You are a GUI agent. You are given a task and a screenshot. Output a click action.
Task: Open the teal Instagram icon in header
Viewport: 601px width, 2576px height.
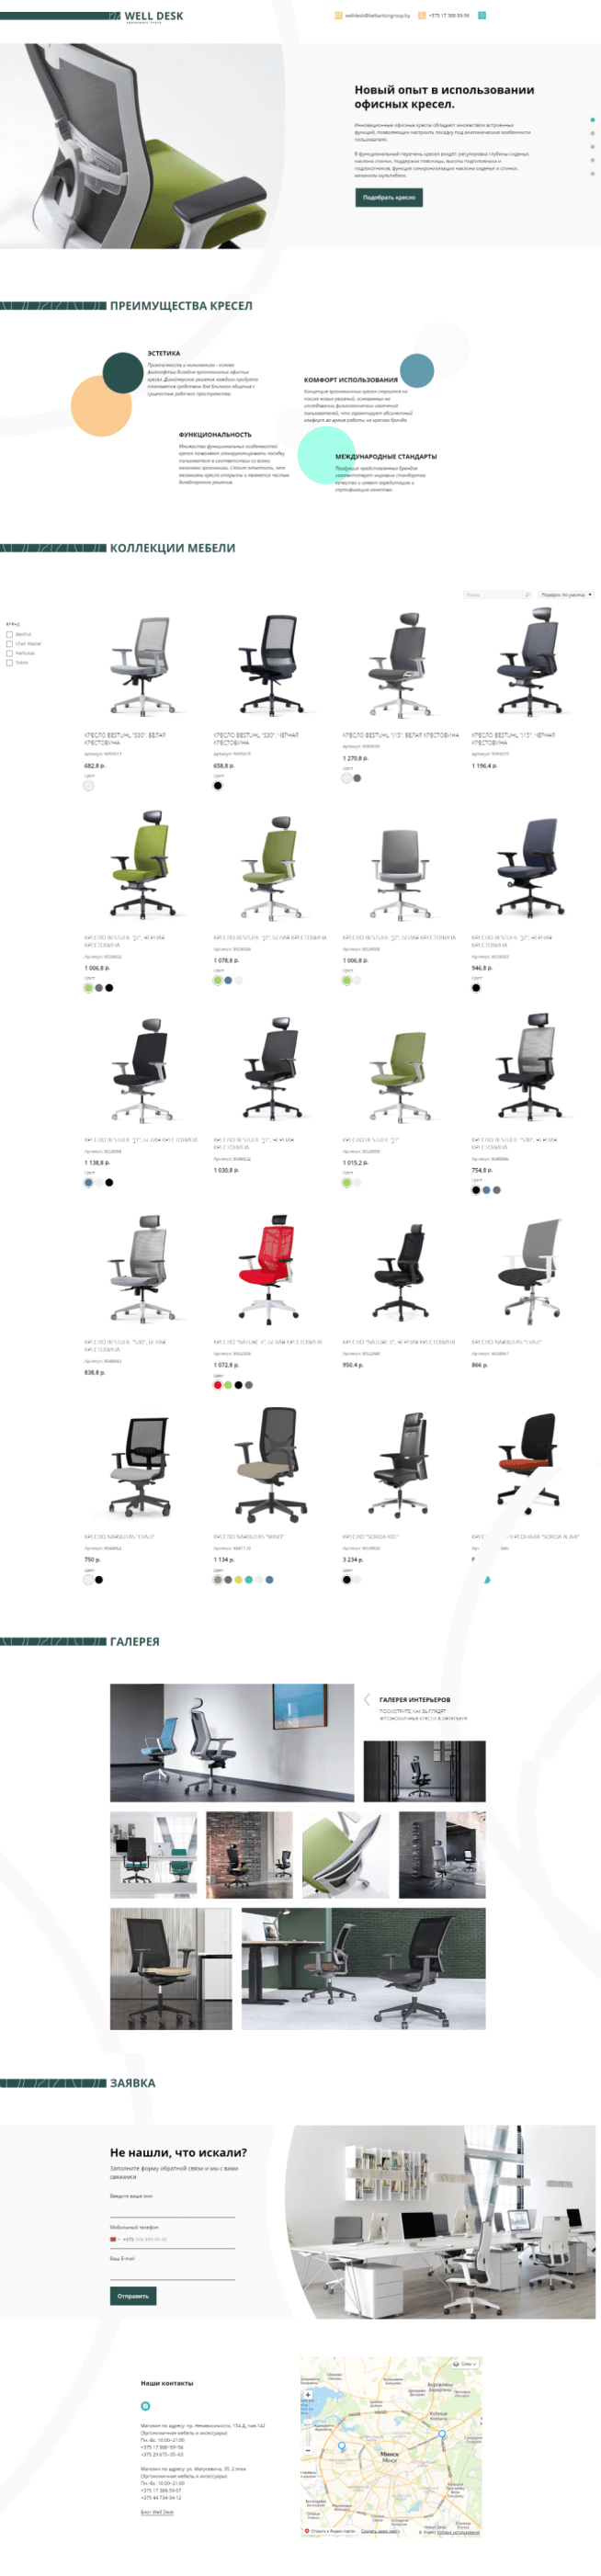(482, 15)
